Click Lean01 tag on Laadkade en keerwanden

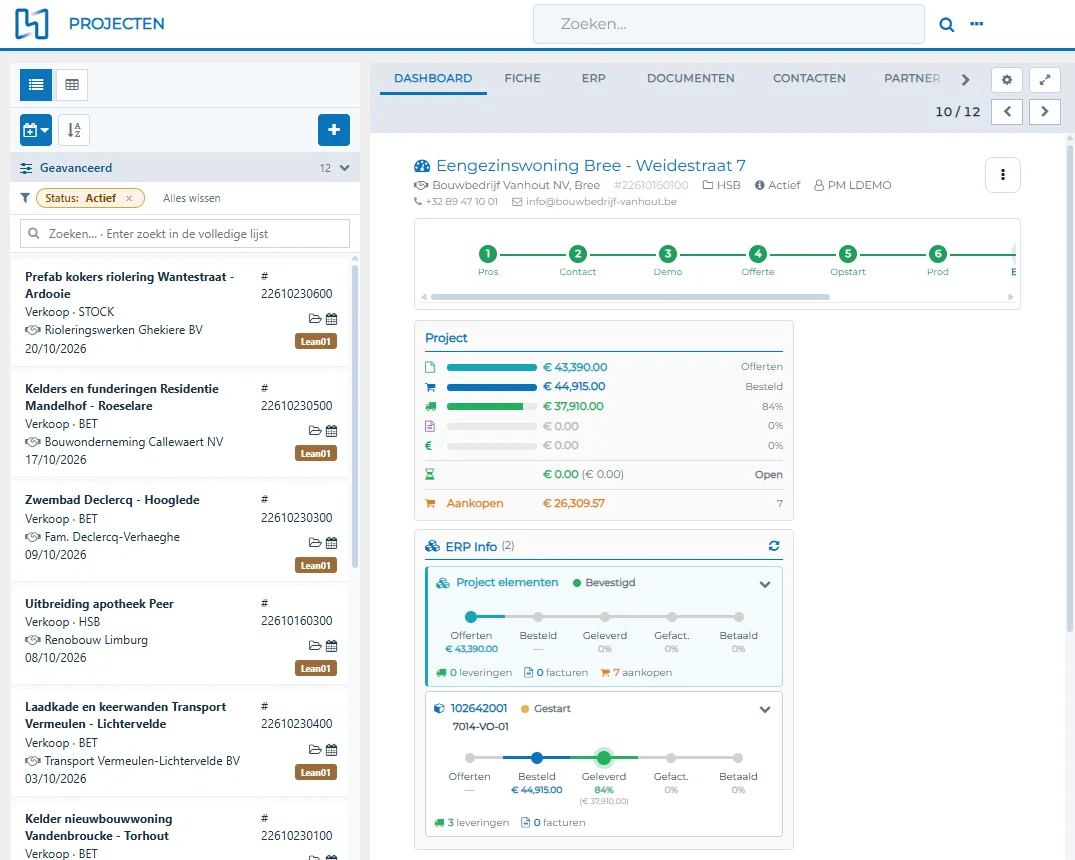click(x=316, y=773)
